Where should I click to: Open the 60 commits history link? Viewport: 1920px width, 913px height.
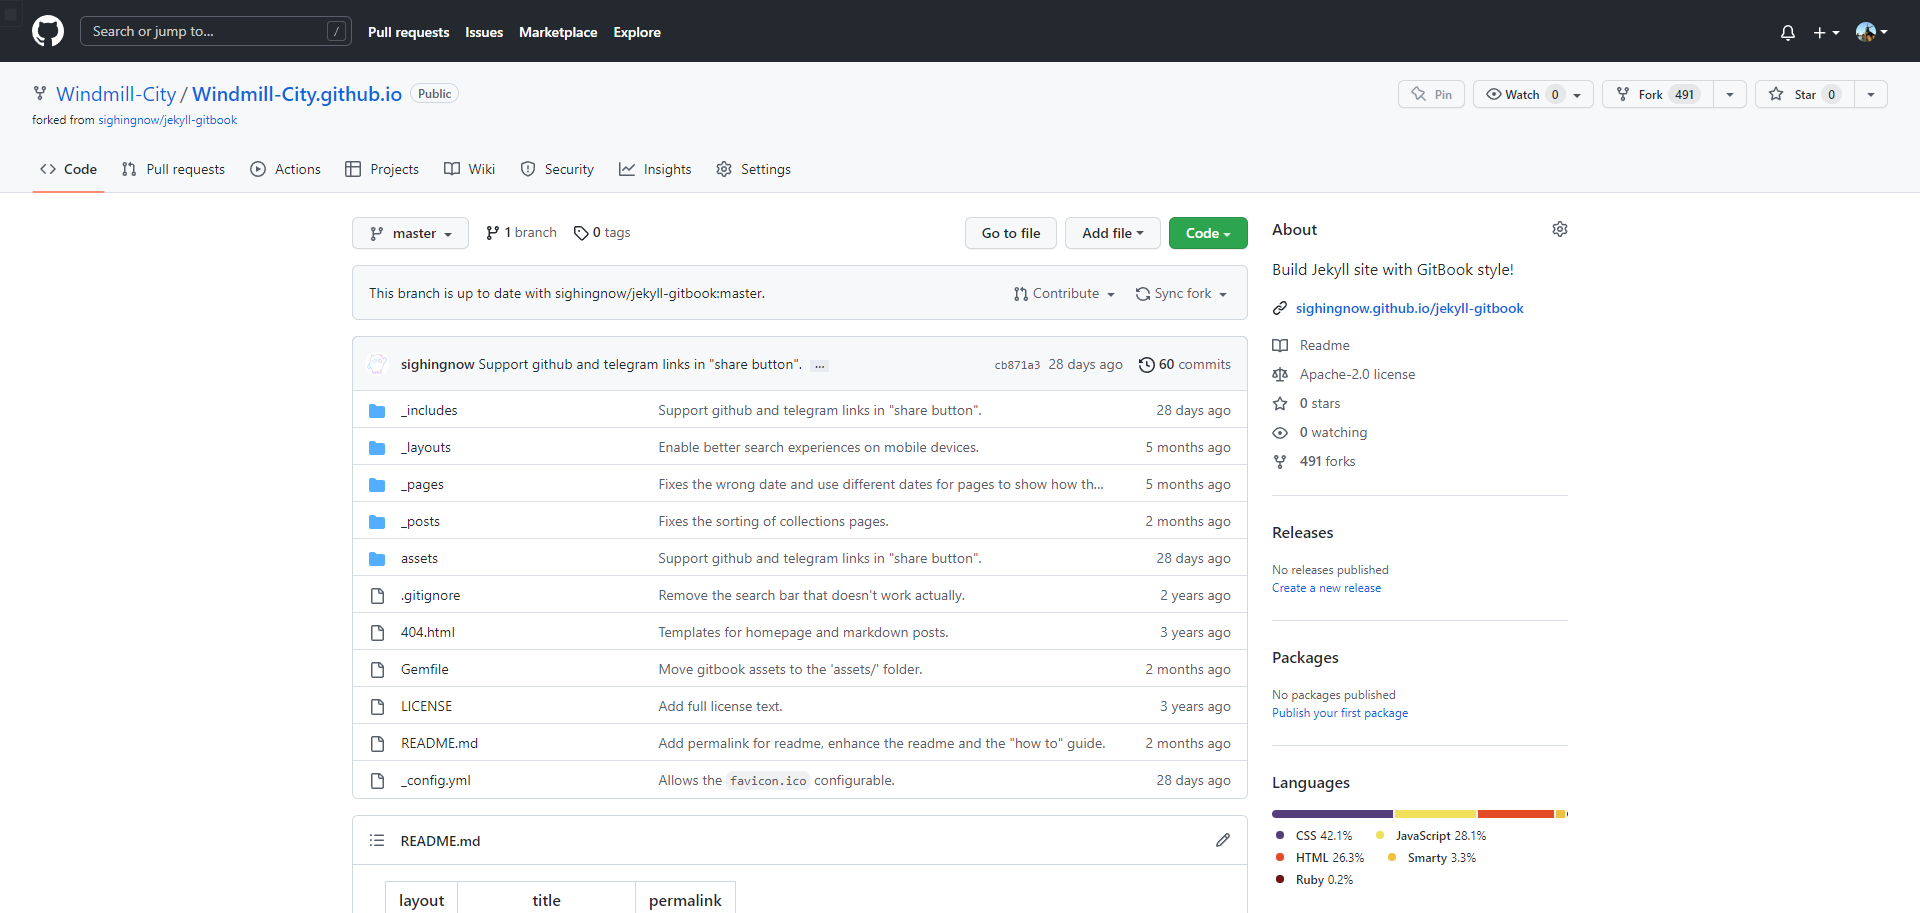(x=1185, y=364)
